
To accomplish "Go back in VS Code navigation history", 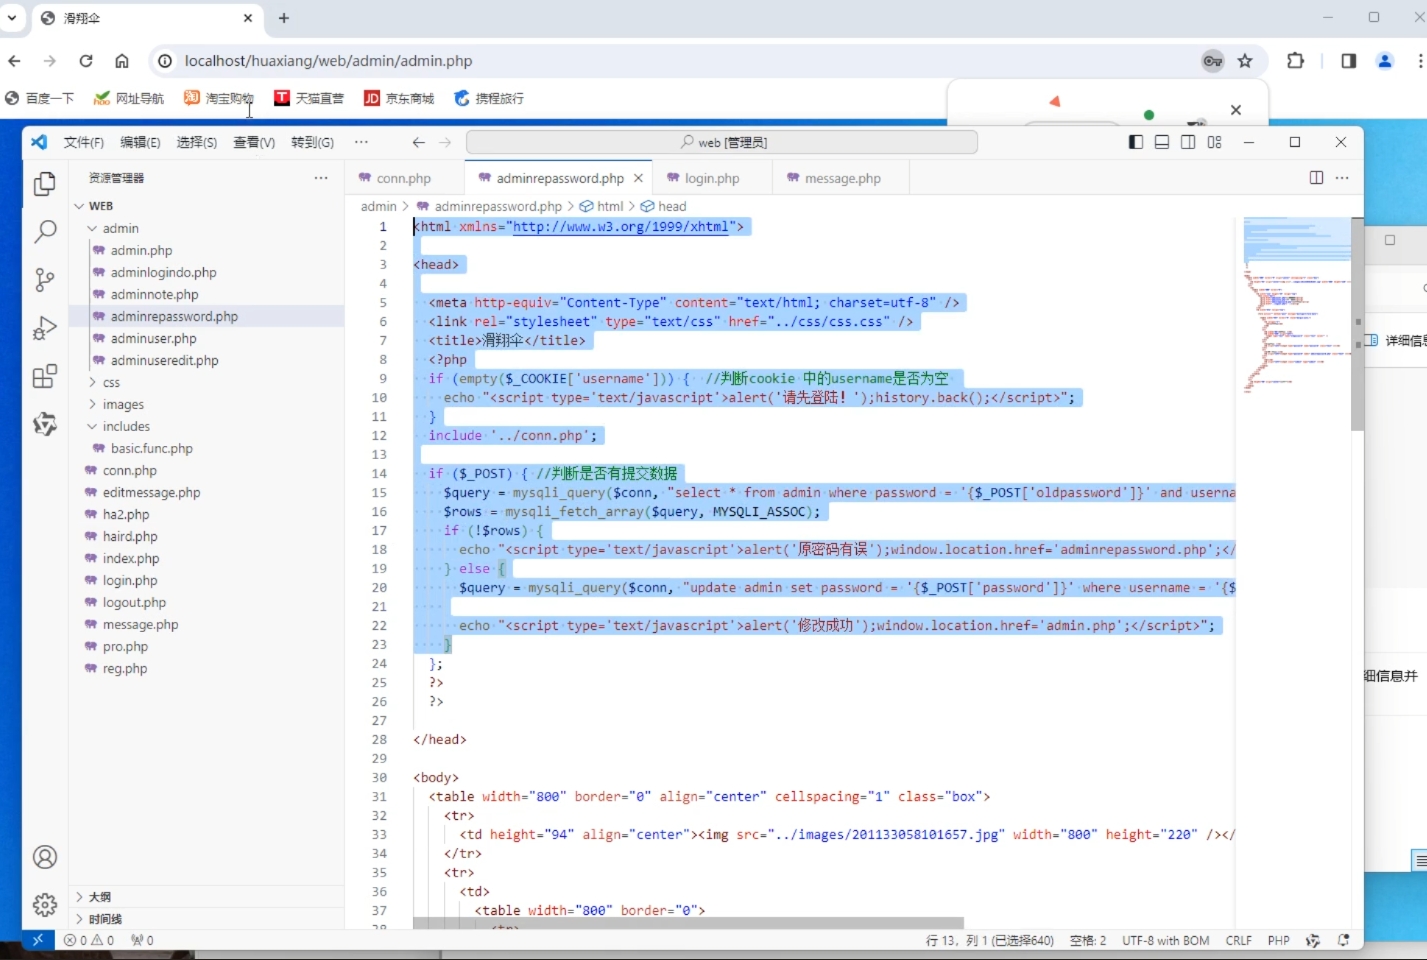I will pos(418,142).
